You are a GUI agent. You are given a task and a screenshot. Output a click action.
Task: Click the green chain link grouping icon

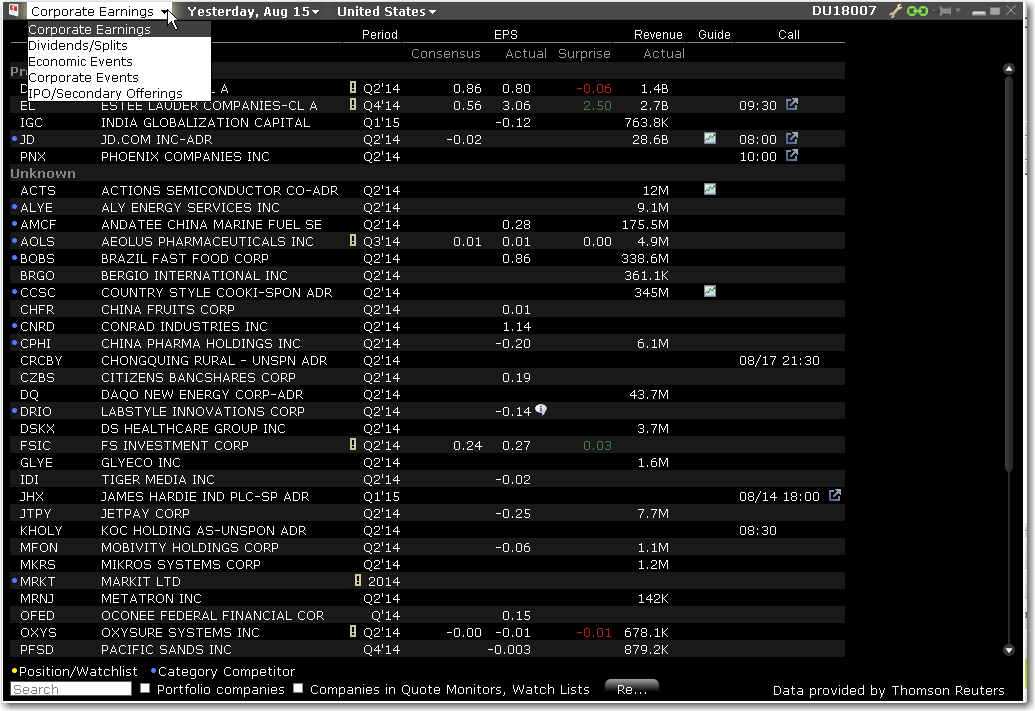point(918,11)
